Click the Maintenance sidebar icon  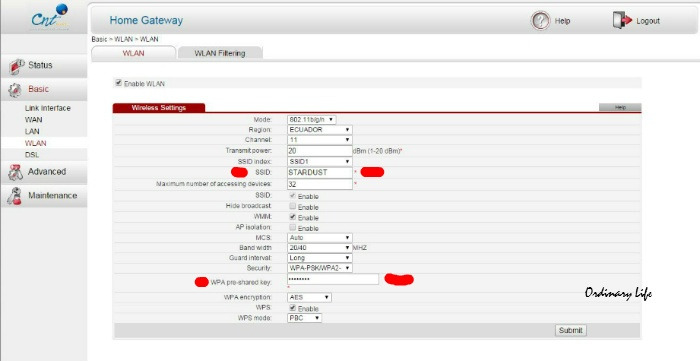16,196
